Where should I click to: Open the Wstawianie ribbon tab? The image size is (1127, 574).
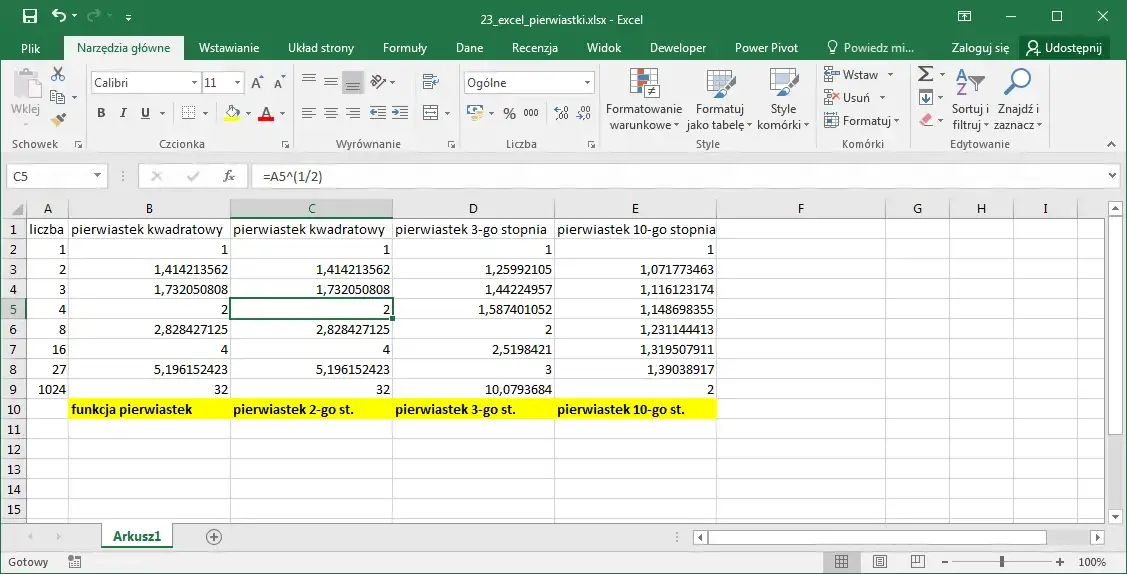tap(229, 47)
